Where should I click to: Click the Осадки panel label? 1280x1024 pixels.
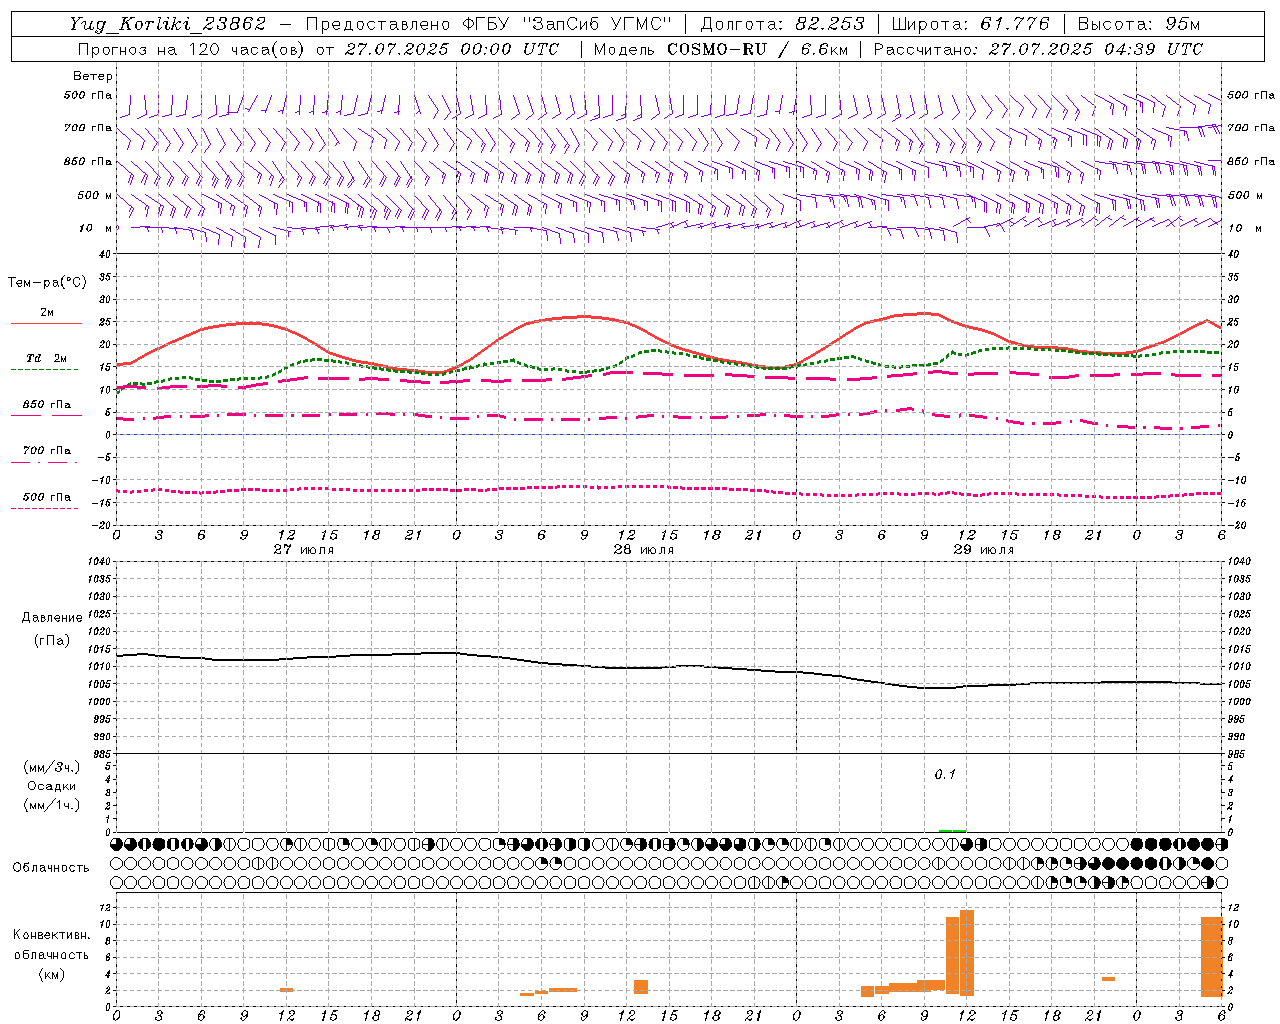tap(52, 786)
